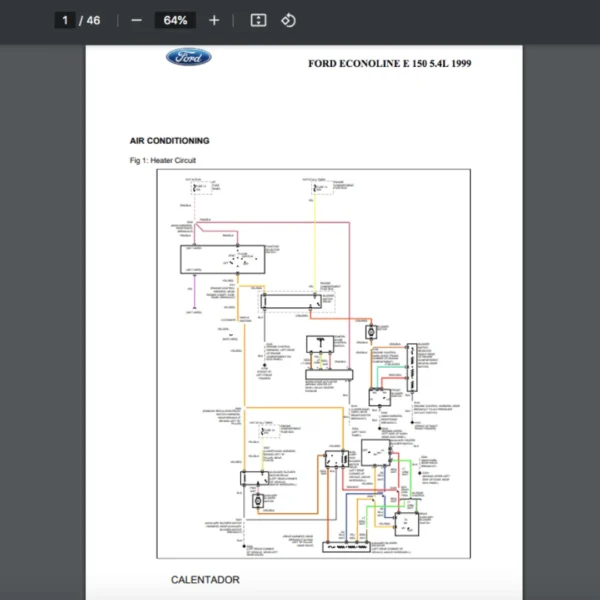
Task: Select the AIR CONDITIONING heading
Action: (x=169, y=141)
